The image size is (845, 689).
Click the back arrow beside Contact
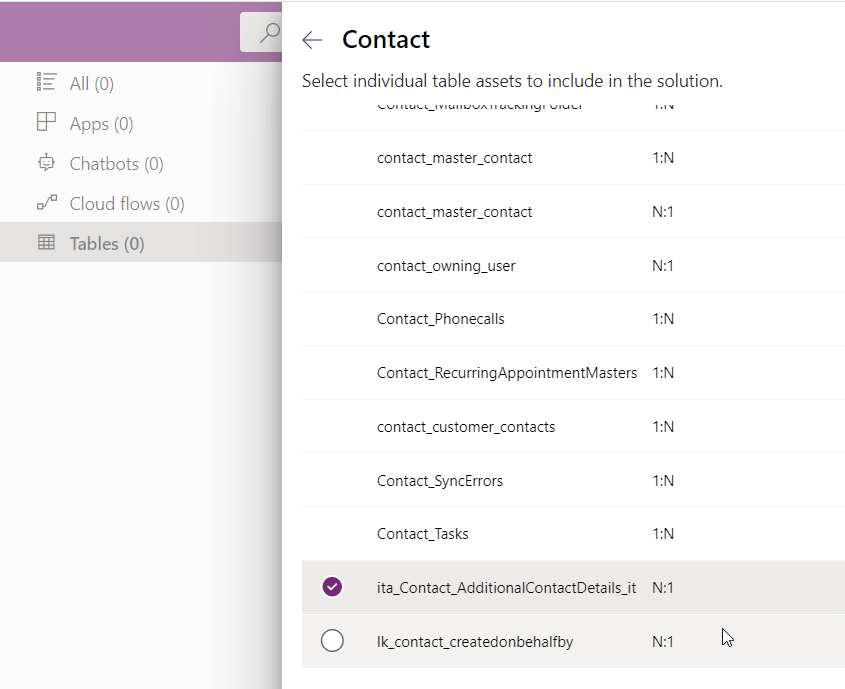point(312,40)
